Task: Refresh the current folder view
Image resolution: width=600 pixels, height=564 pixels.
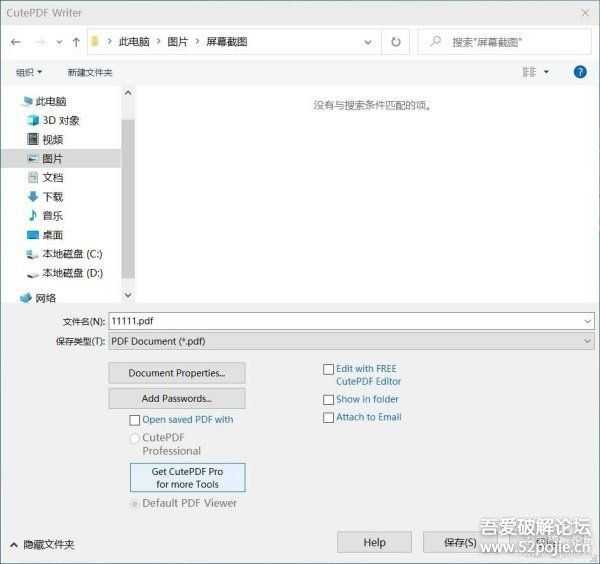Action: tap(396, 42)
